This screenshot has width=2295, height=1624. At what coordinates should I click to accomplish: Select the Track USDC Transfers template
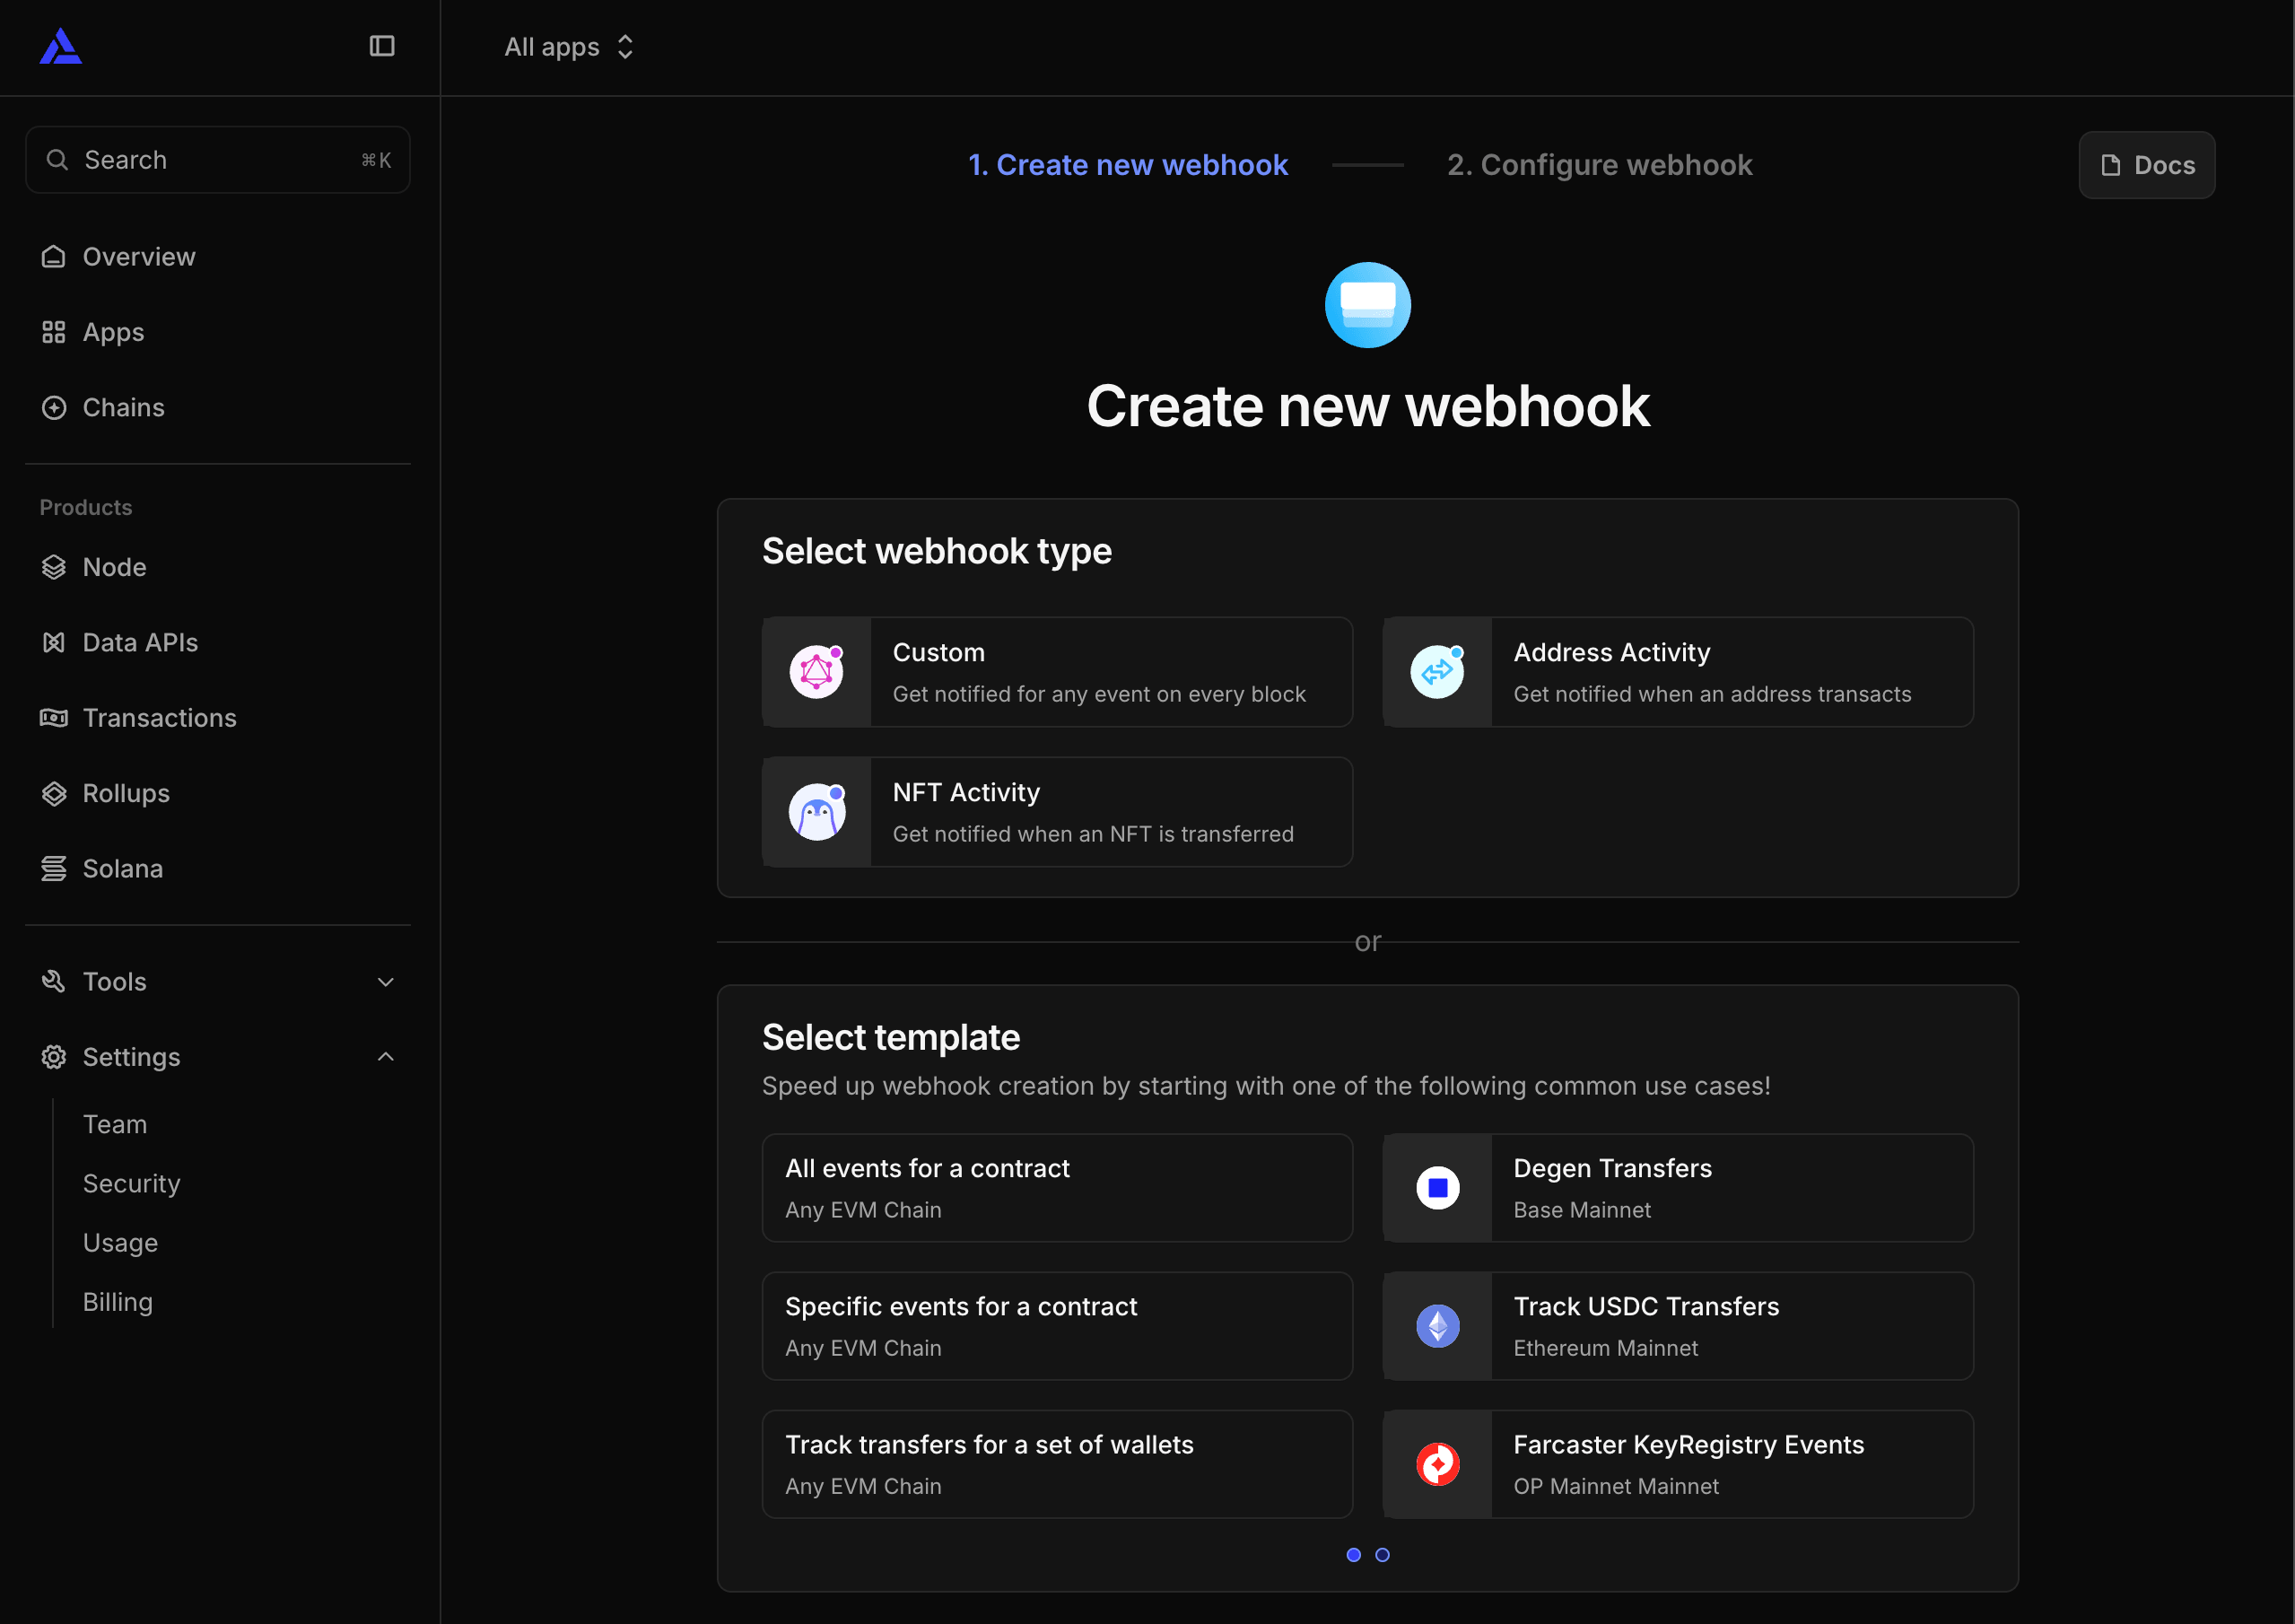(x=1678, y=1326)
